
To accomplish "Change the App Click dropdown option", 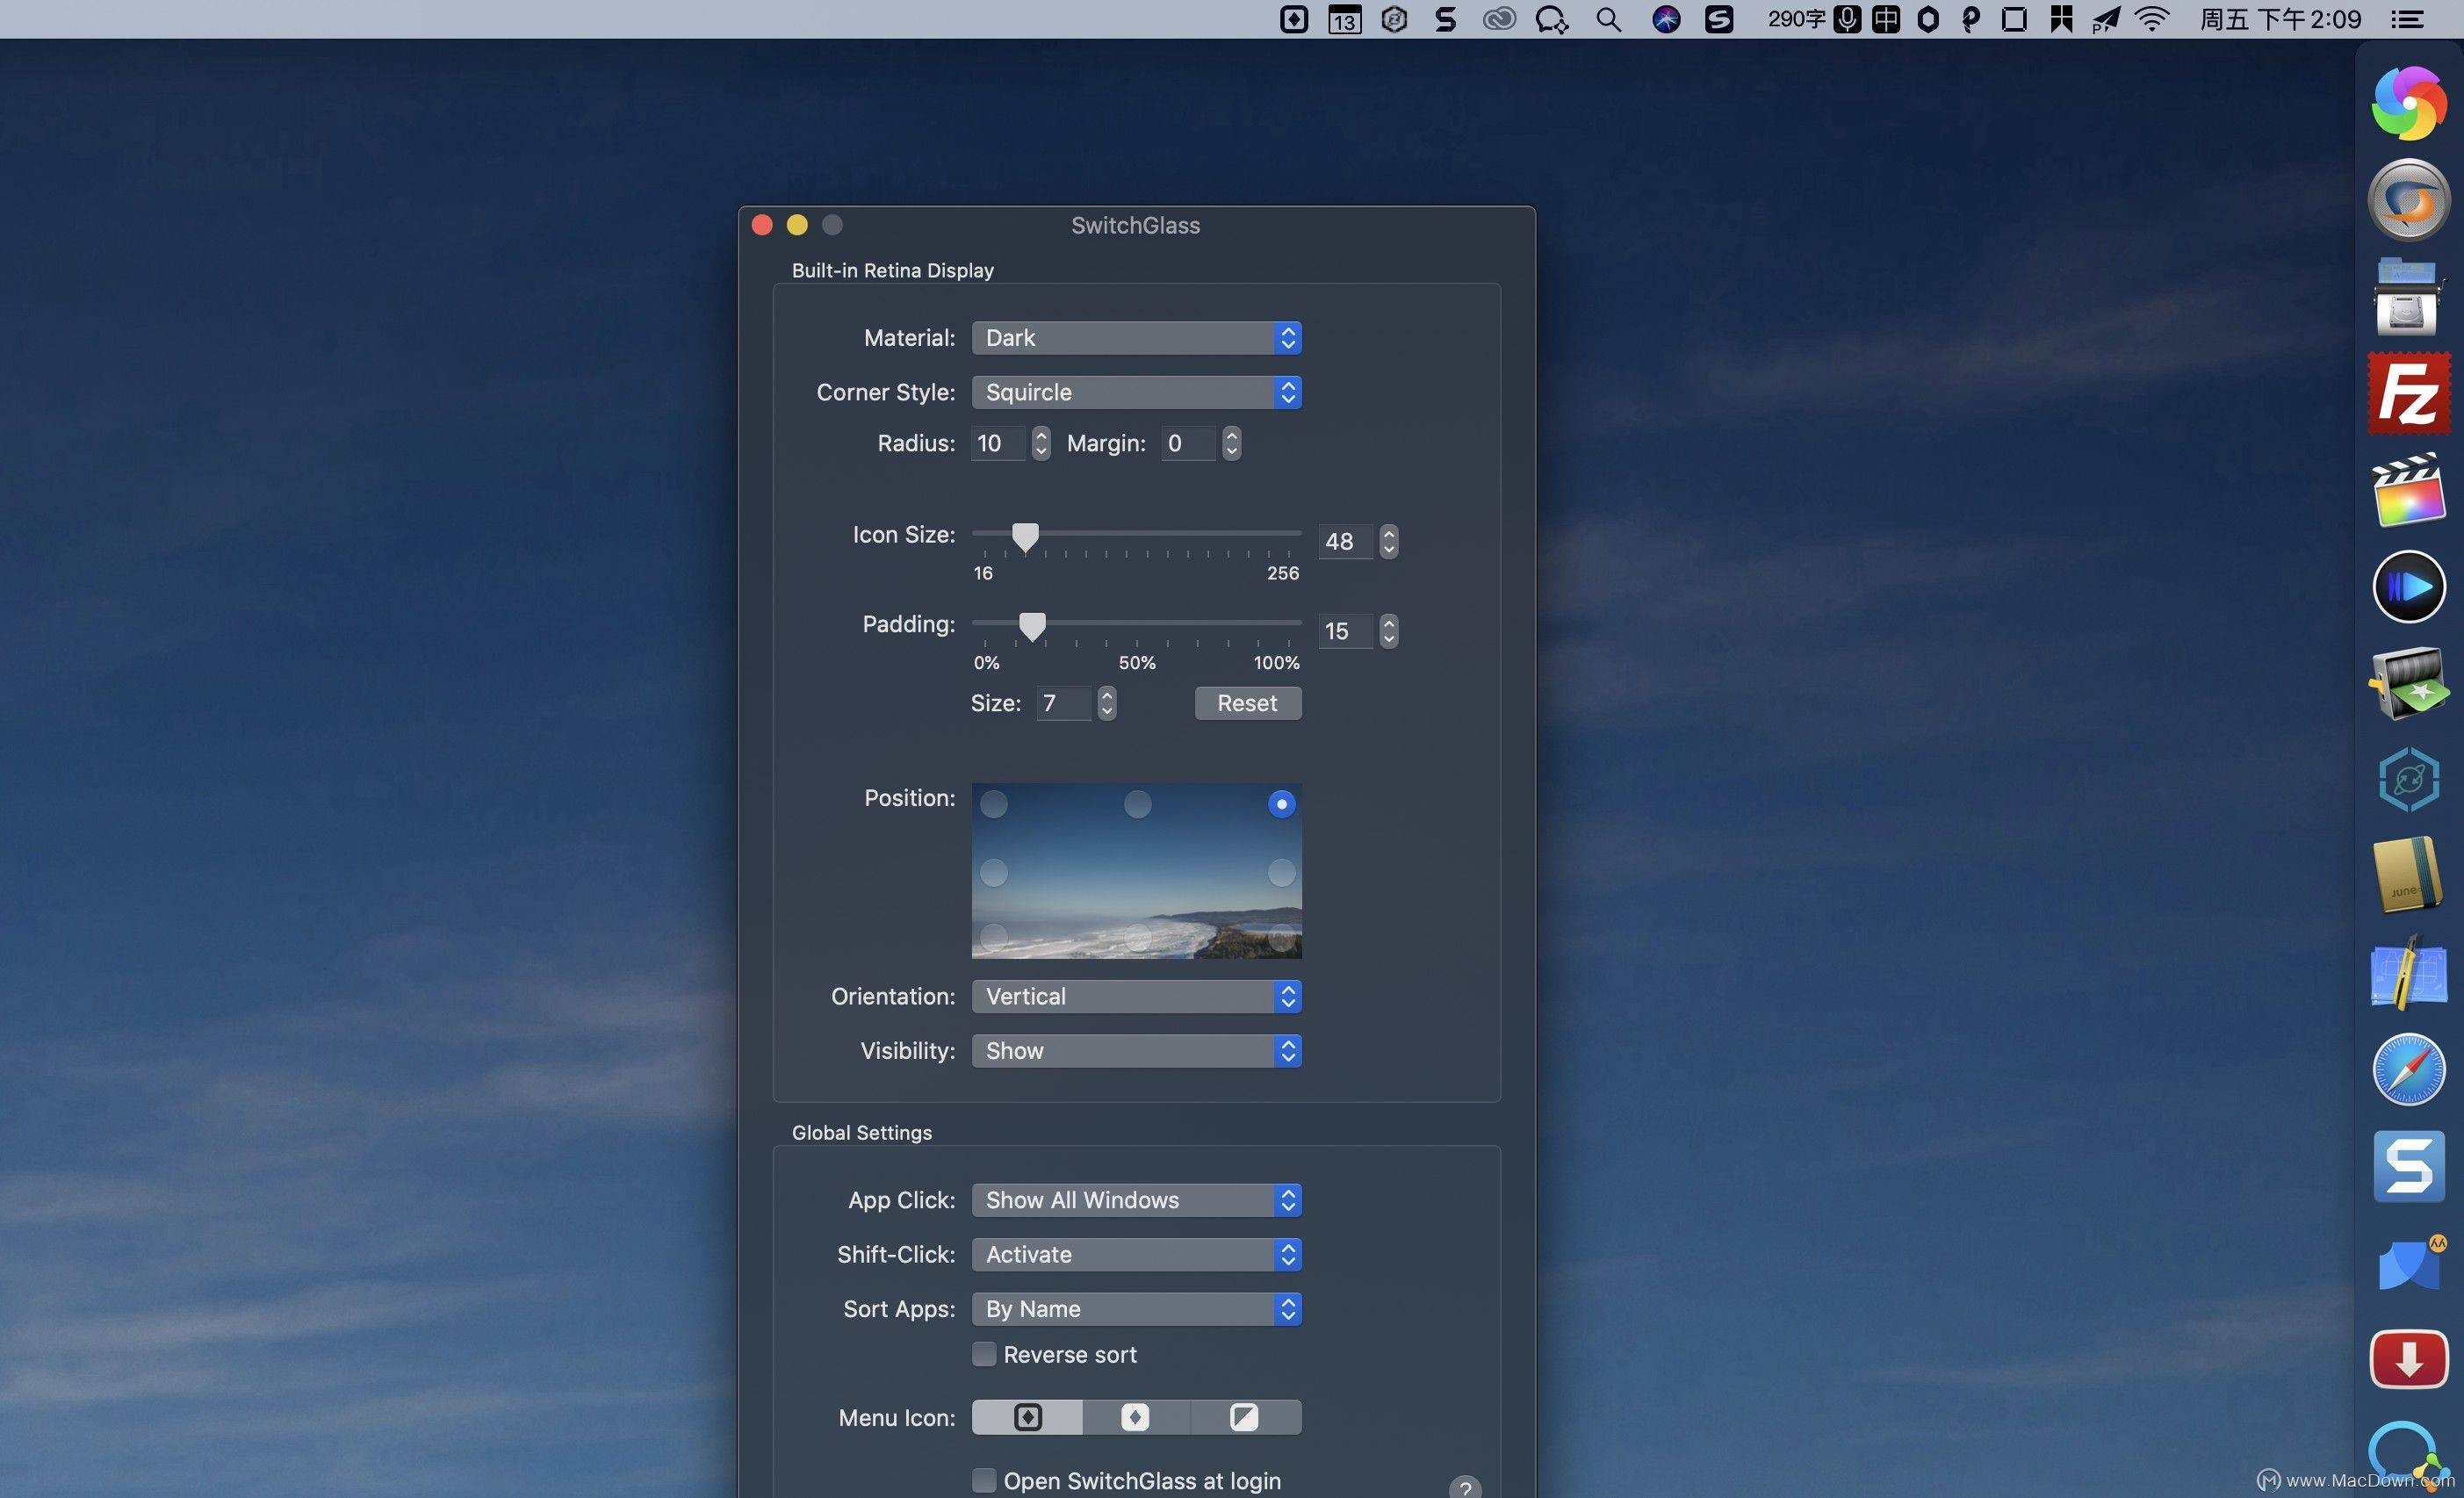I will pyautogui.click(x=1136, y=1200).
